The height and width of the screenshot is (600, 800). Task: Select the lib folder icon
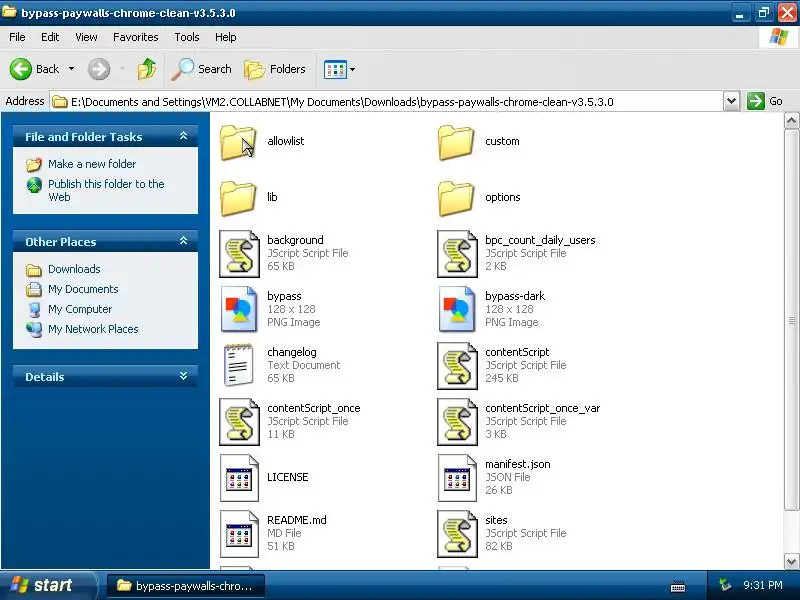(x=238, y=198)
